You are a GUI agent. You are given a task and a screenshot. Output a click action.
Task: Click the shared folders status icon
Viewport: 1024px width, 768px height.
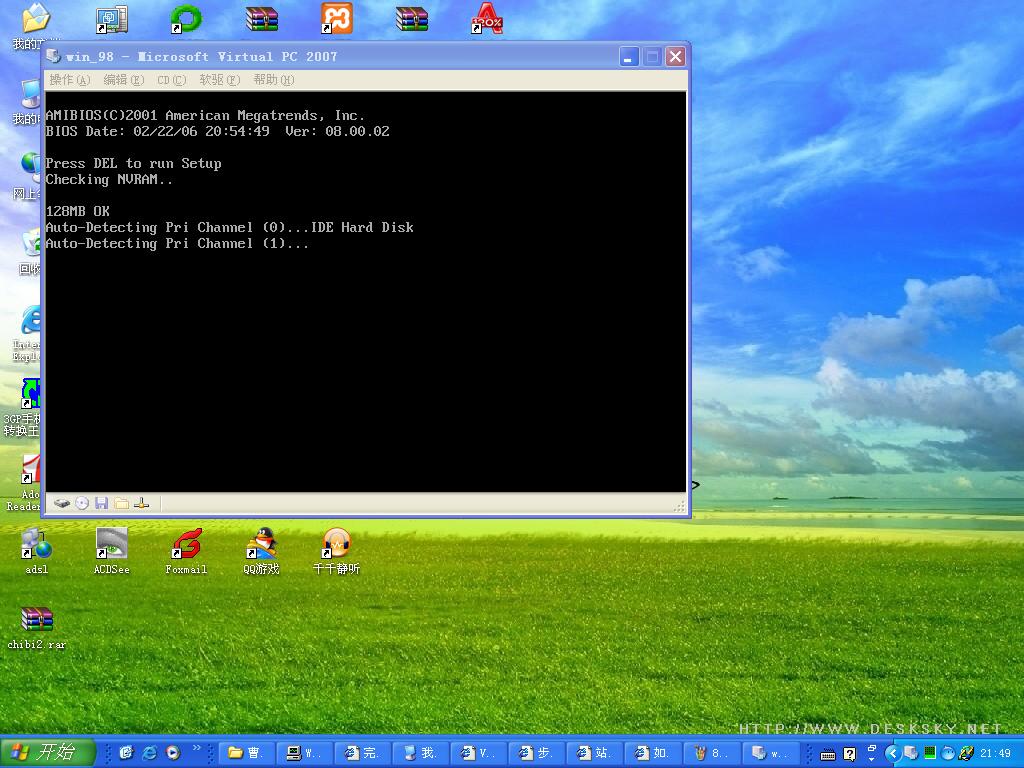121,504
